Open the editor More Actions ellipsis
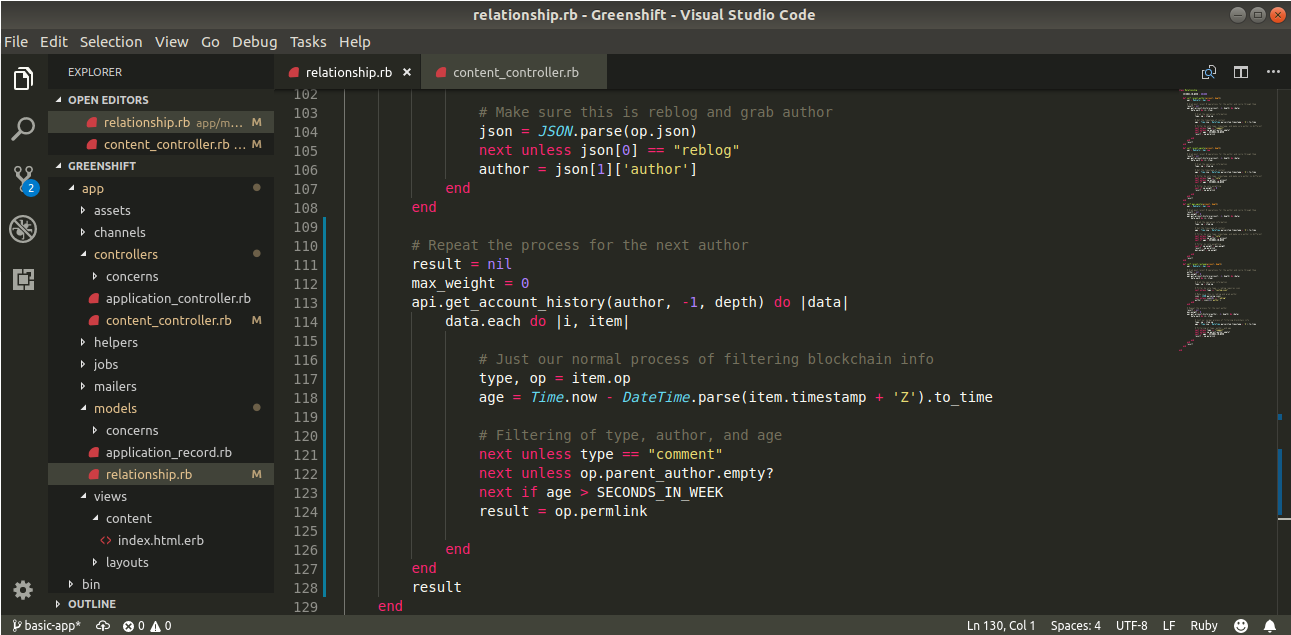This screenshot has height=635, width=1291. [x=1273, y=72]
